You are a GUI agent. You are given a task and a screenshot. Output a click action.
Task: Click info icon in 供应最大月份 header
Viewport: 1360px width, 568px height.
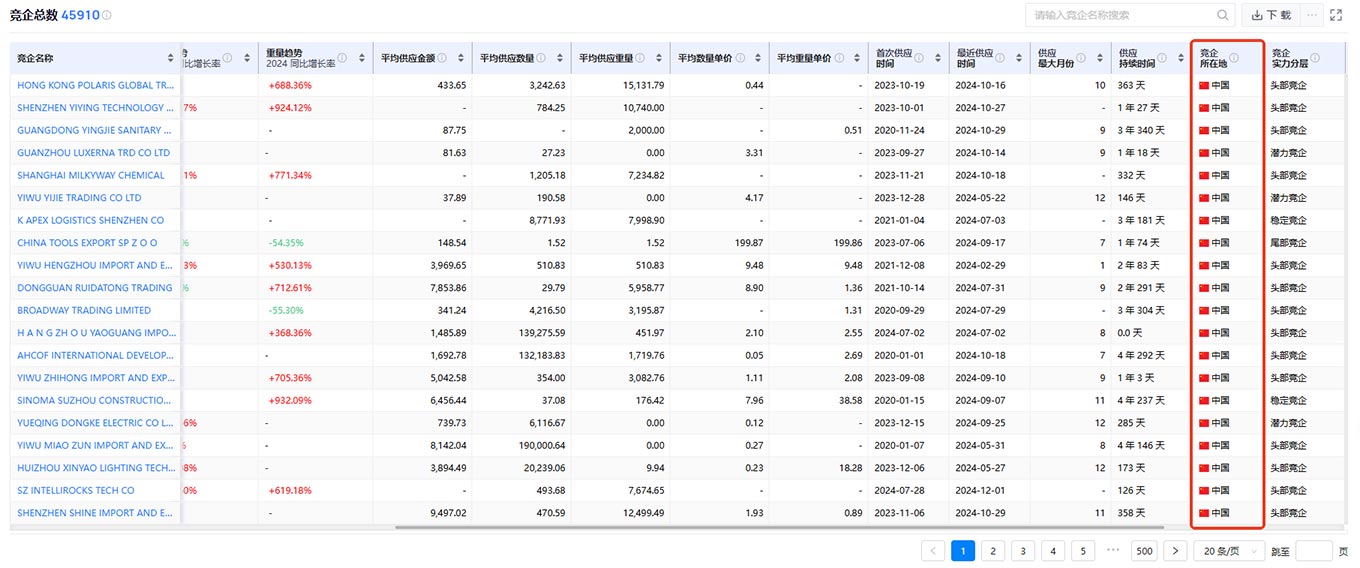pyautogui.click(x=1081, y=58)
